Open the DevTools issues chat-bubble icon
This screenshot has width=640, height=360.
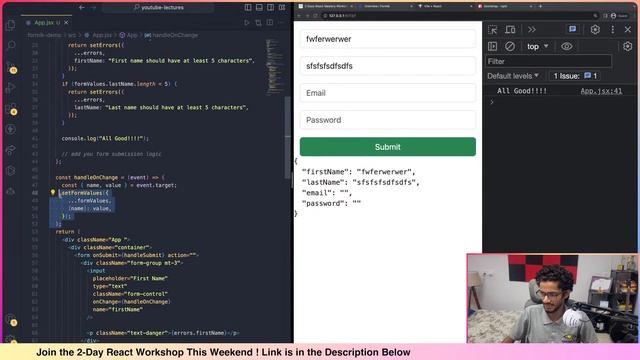click(x=573, y=29)
